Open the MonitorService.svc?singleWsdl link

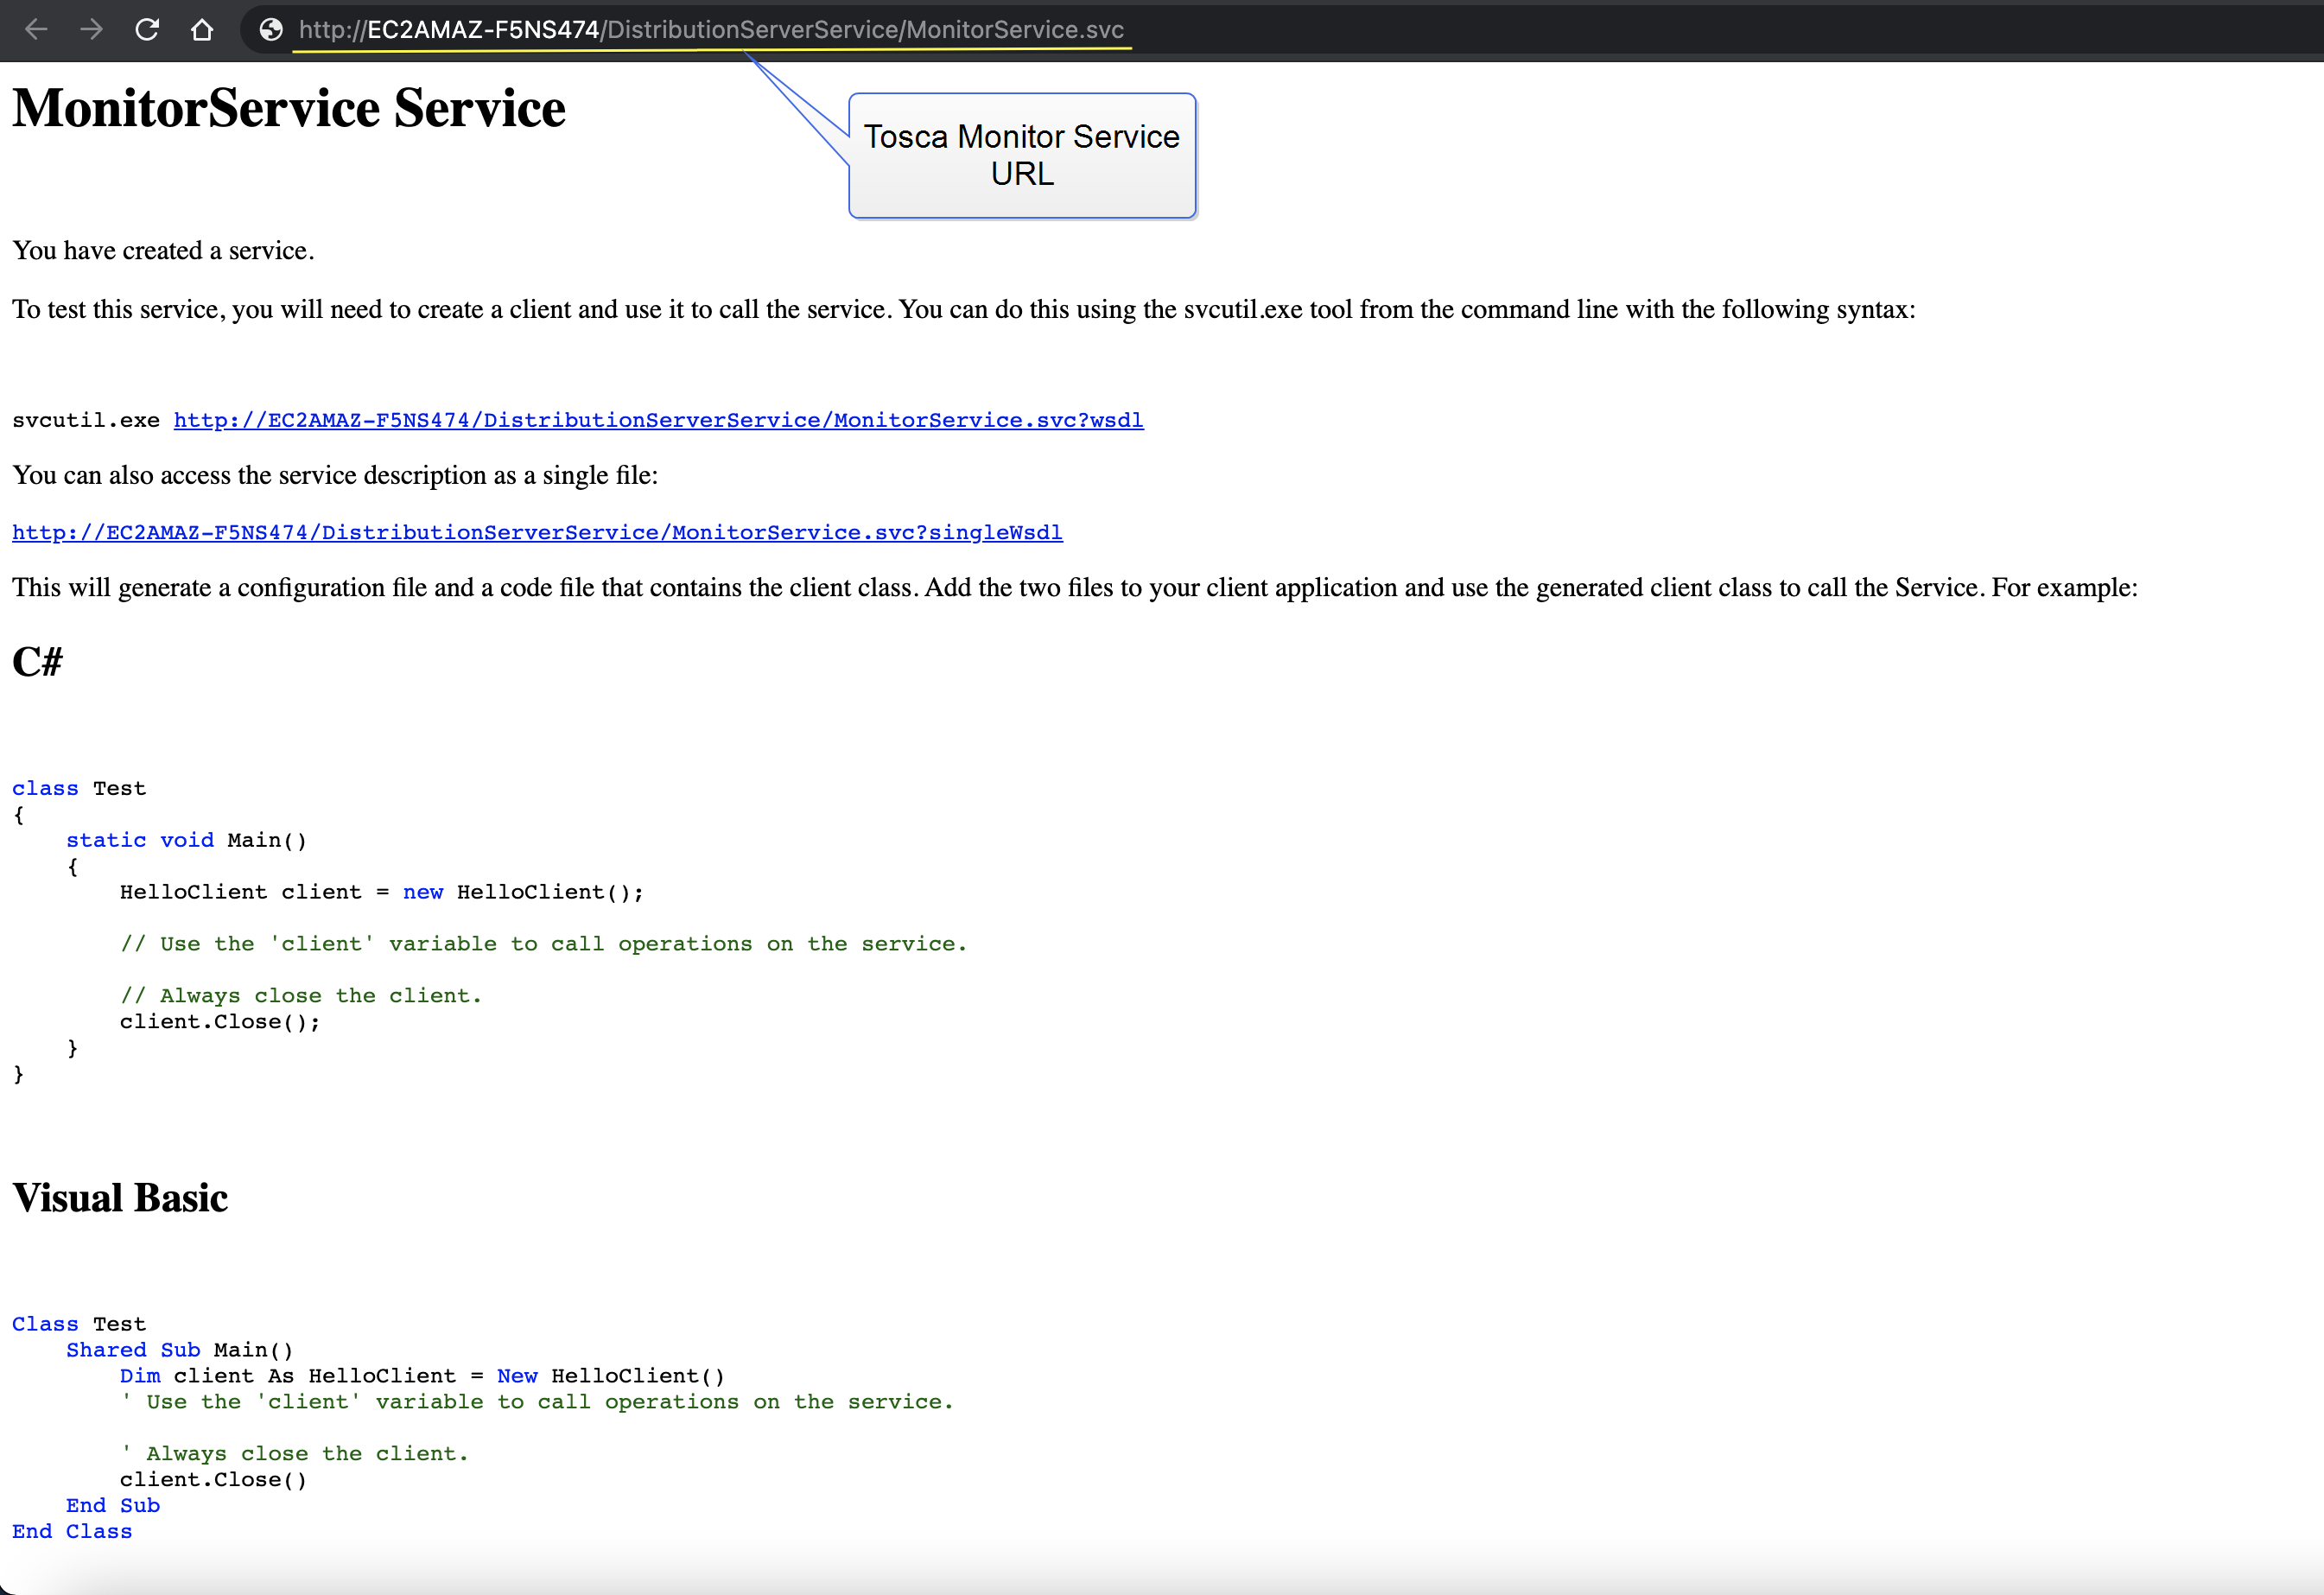coord(537,532)
